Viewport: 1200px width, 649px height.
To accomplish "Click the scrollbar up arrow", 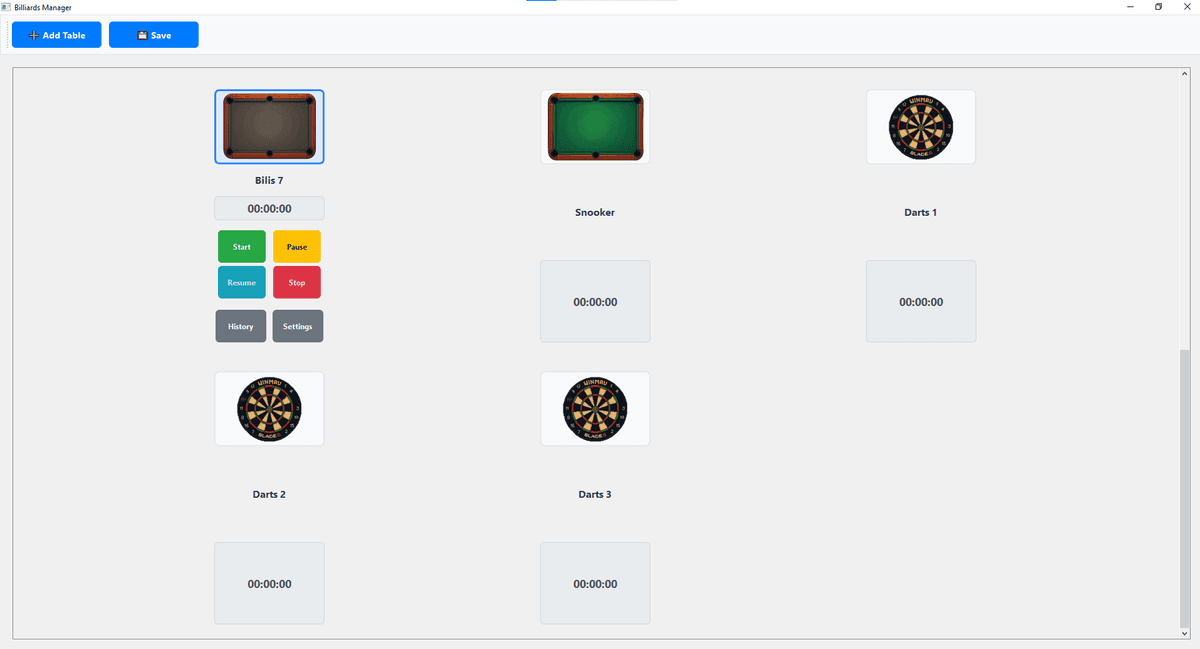I will point(1184,74).
